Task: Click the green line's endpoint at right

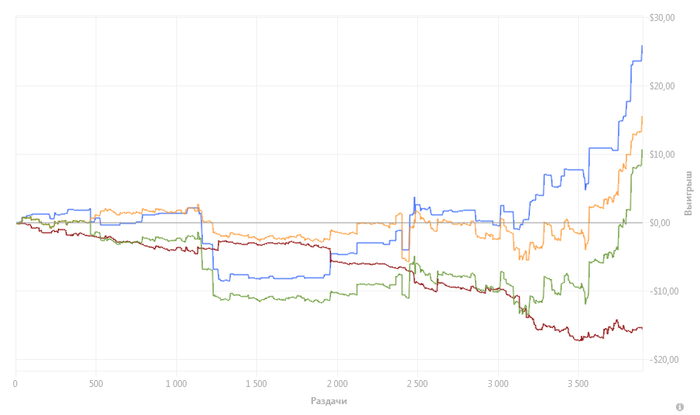Action: click(642, 150)
